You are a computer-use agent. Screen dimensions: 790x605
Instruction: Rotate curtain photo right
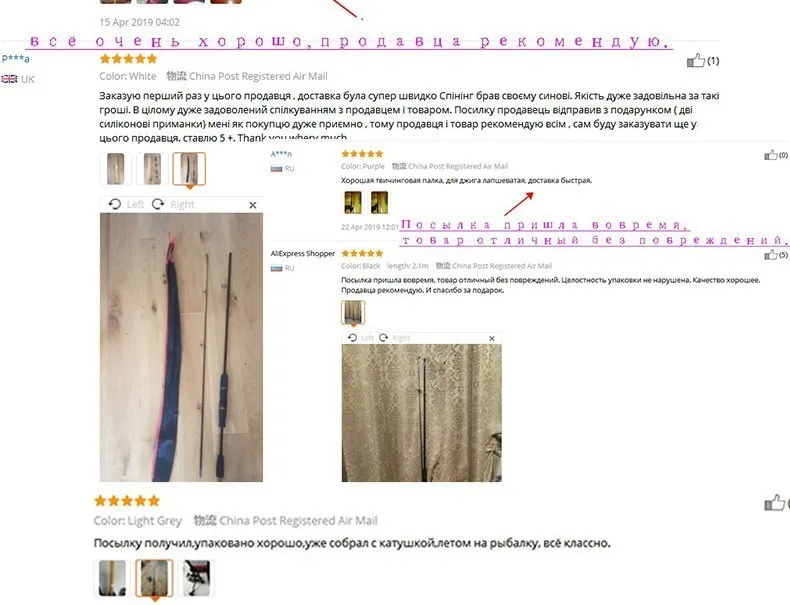394,338
